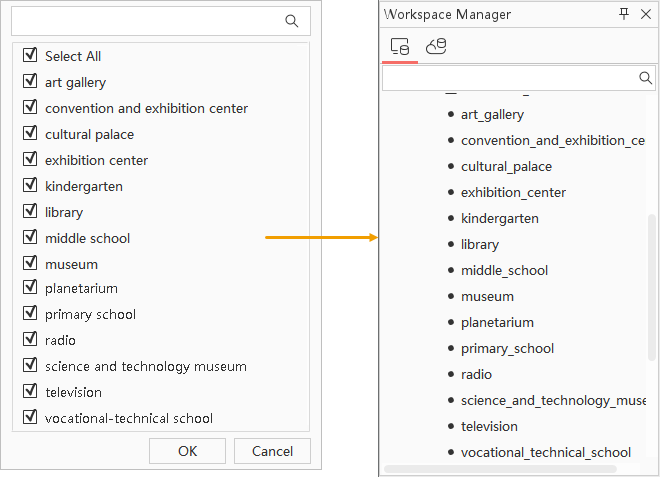This screenshot has width=660, height=477.
Task: Uncheck the art gallery checkbox
Action: pos(30,82)
